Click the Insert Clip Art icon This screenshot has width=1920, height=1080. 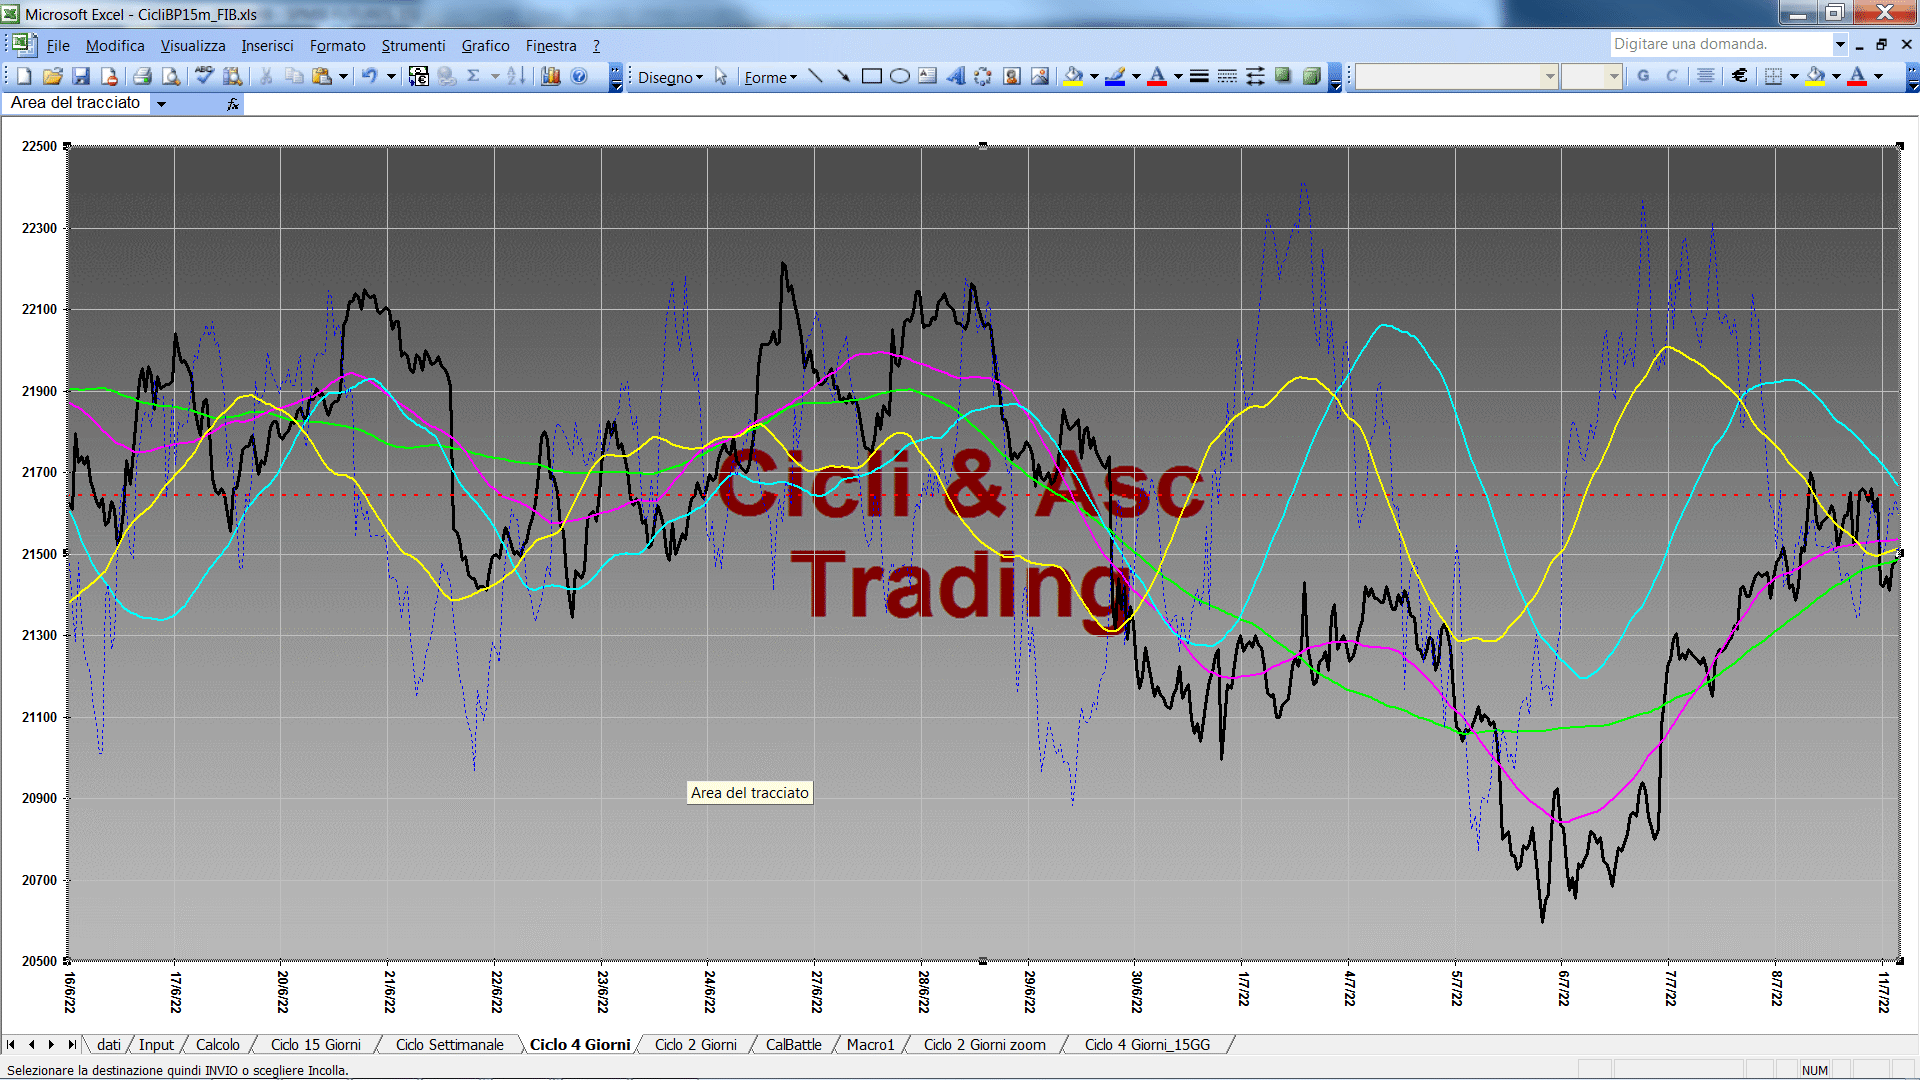1012,76
